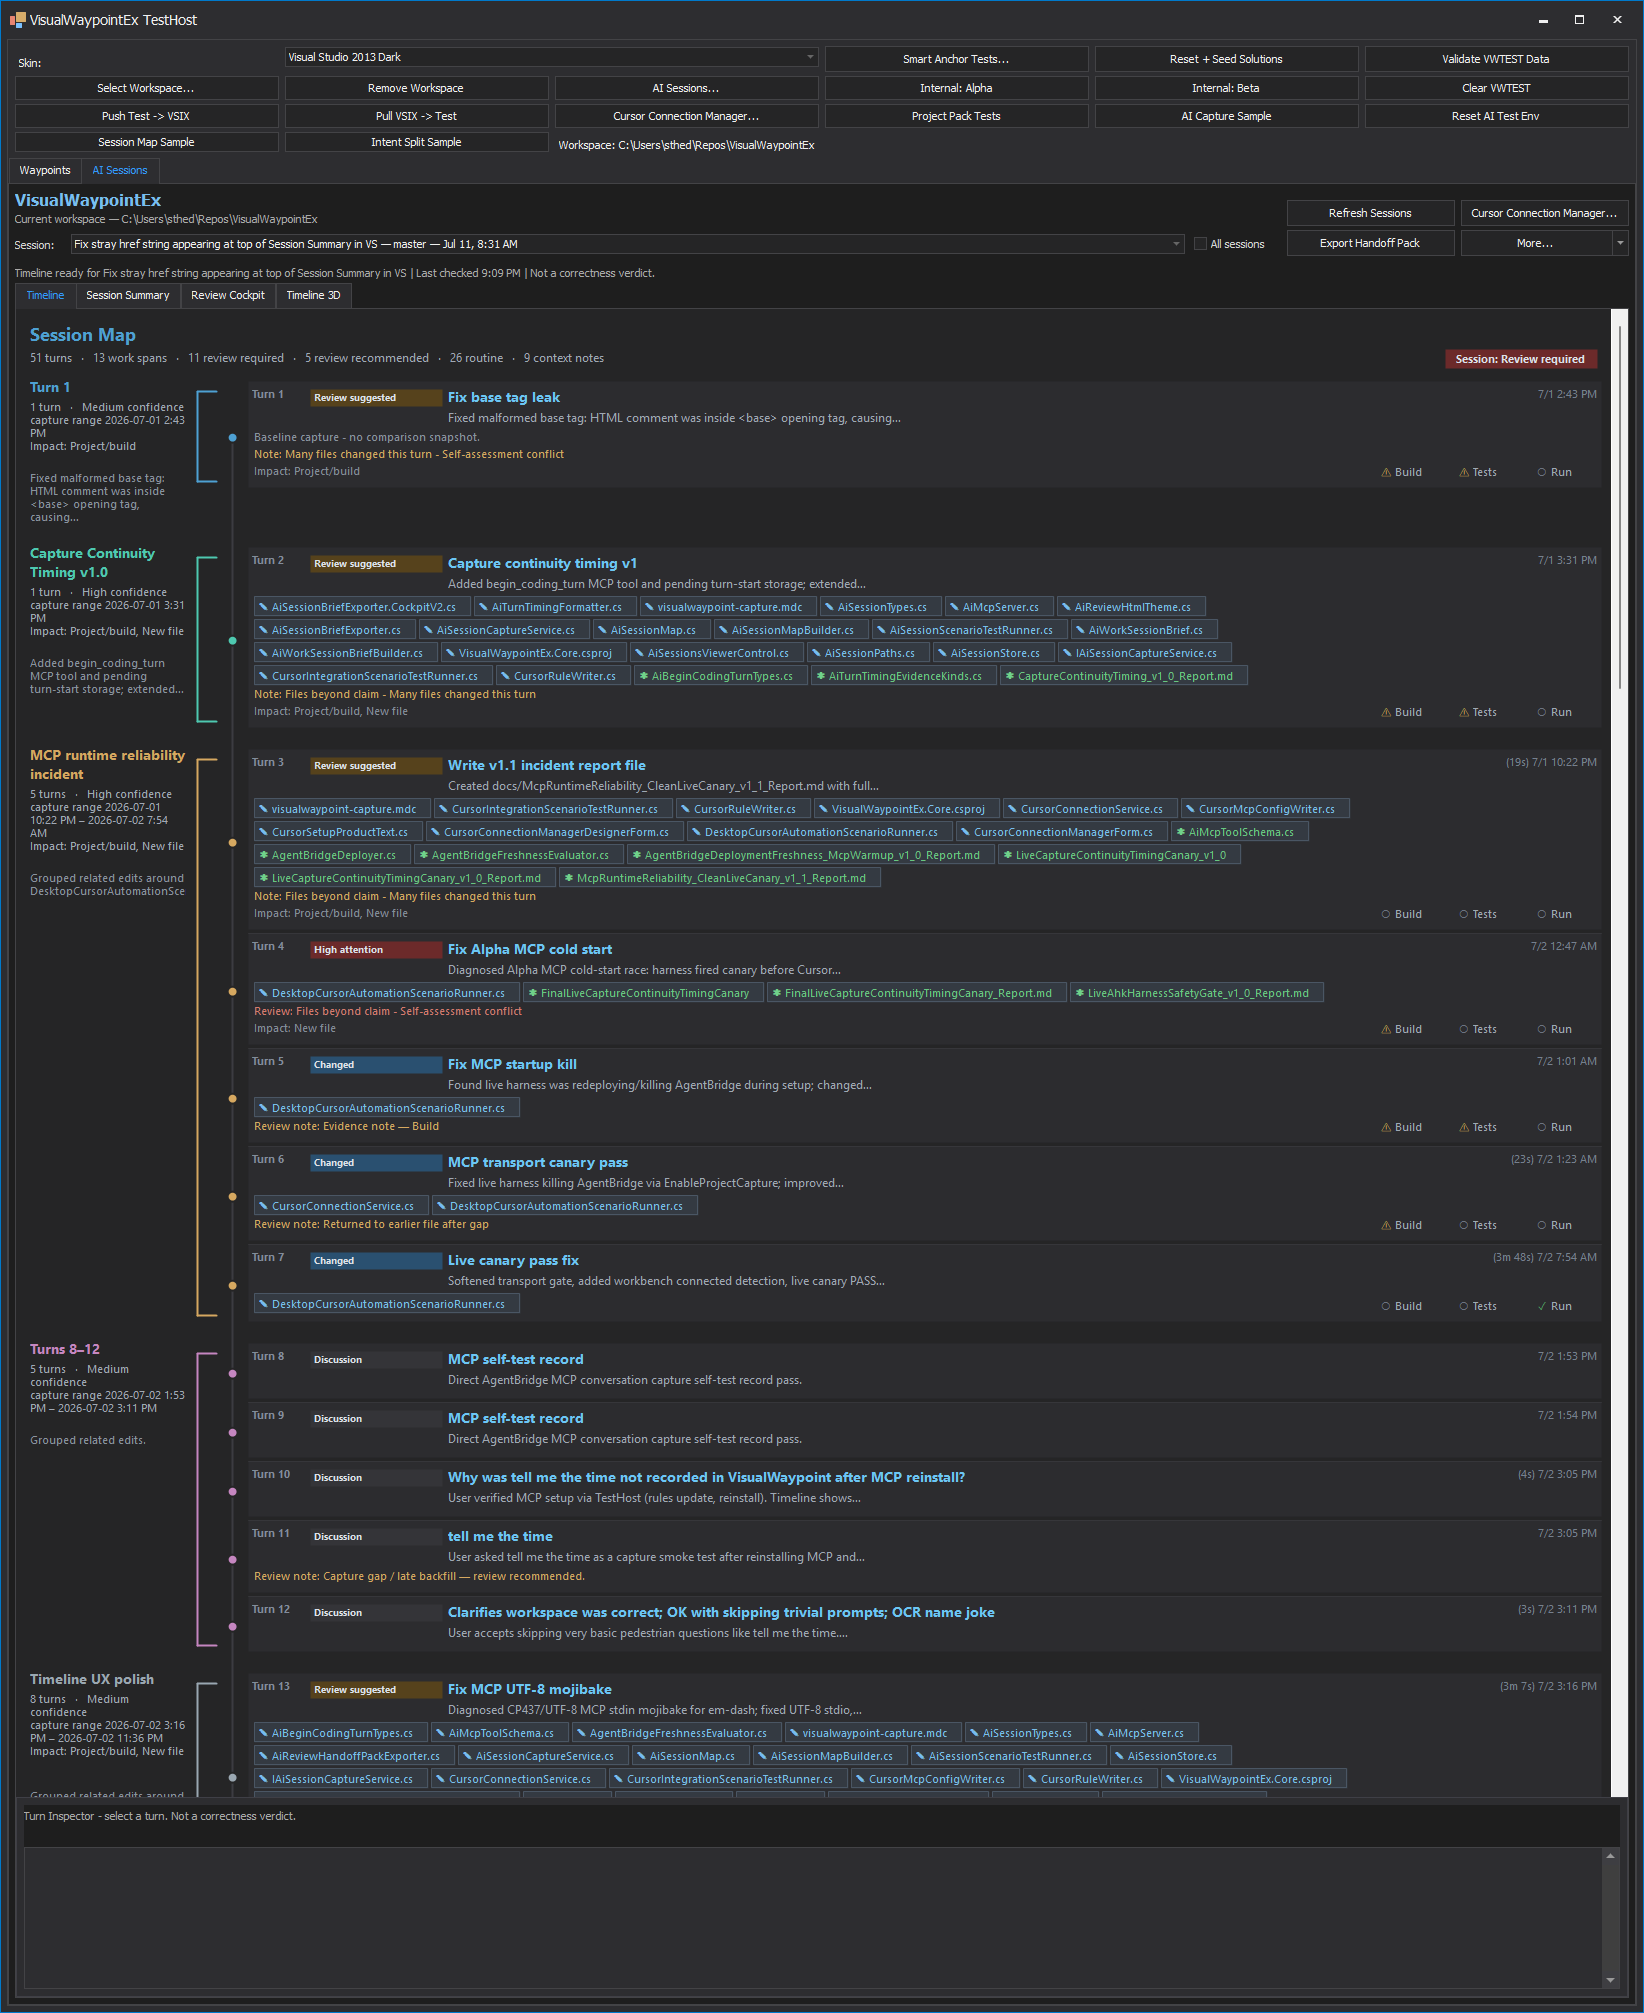Switch to the Waypoints tab
1644x2013 pixels.
(45, 170)
